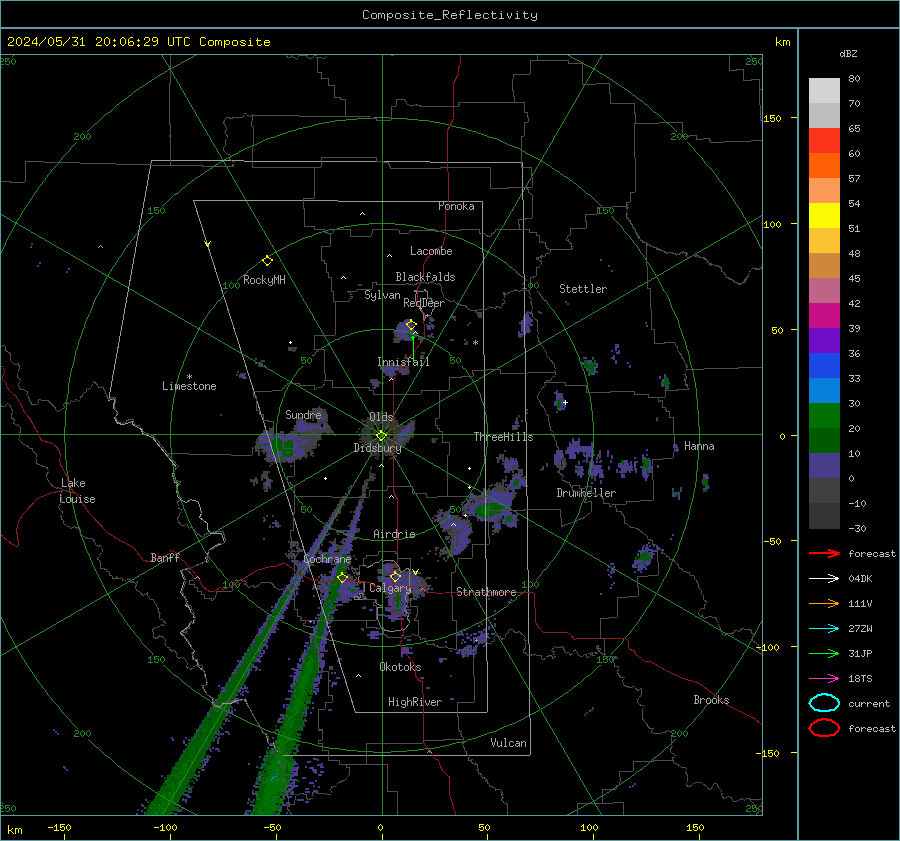Click the HighRiver label
900x841 pixels.
[415, 702]
